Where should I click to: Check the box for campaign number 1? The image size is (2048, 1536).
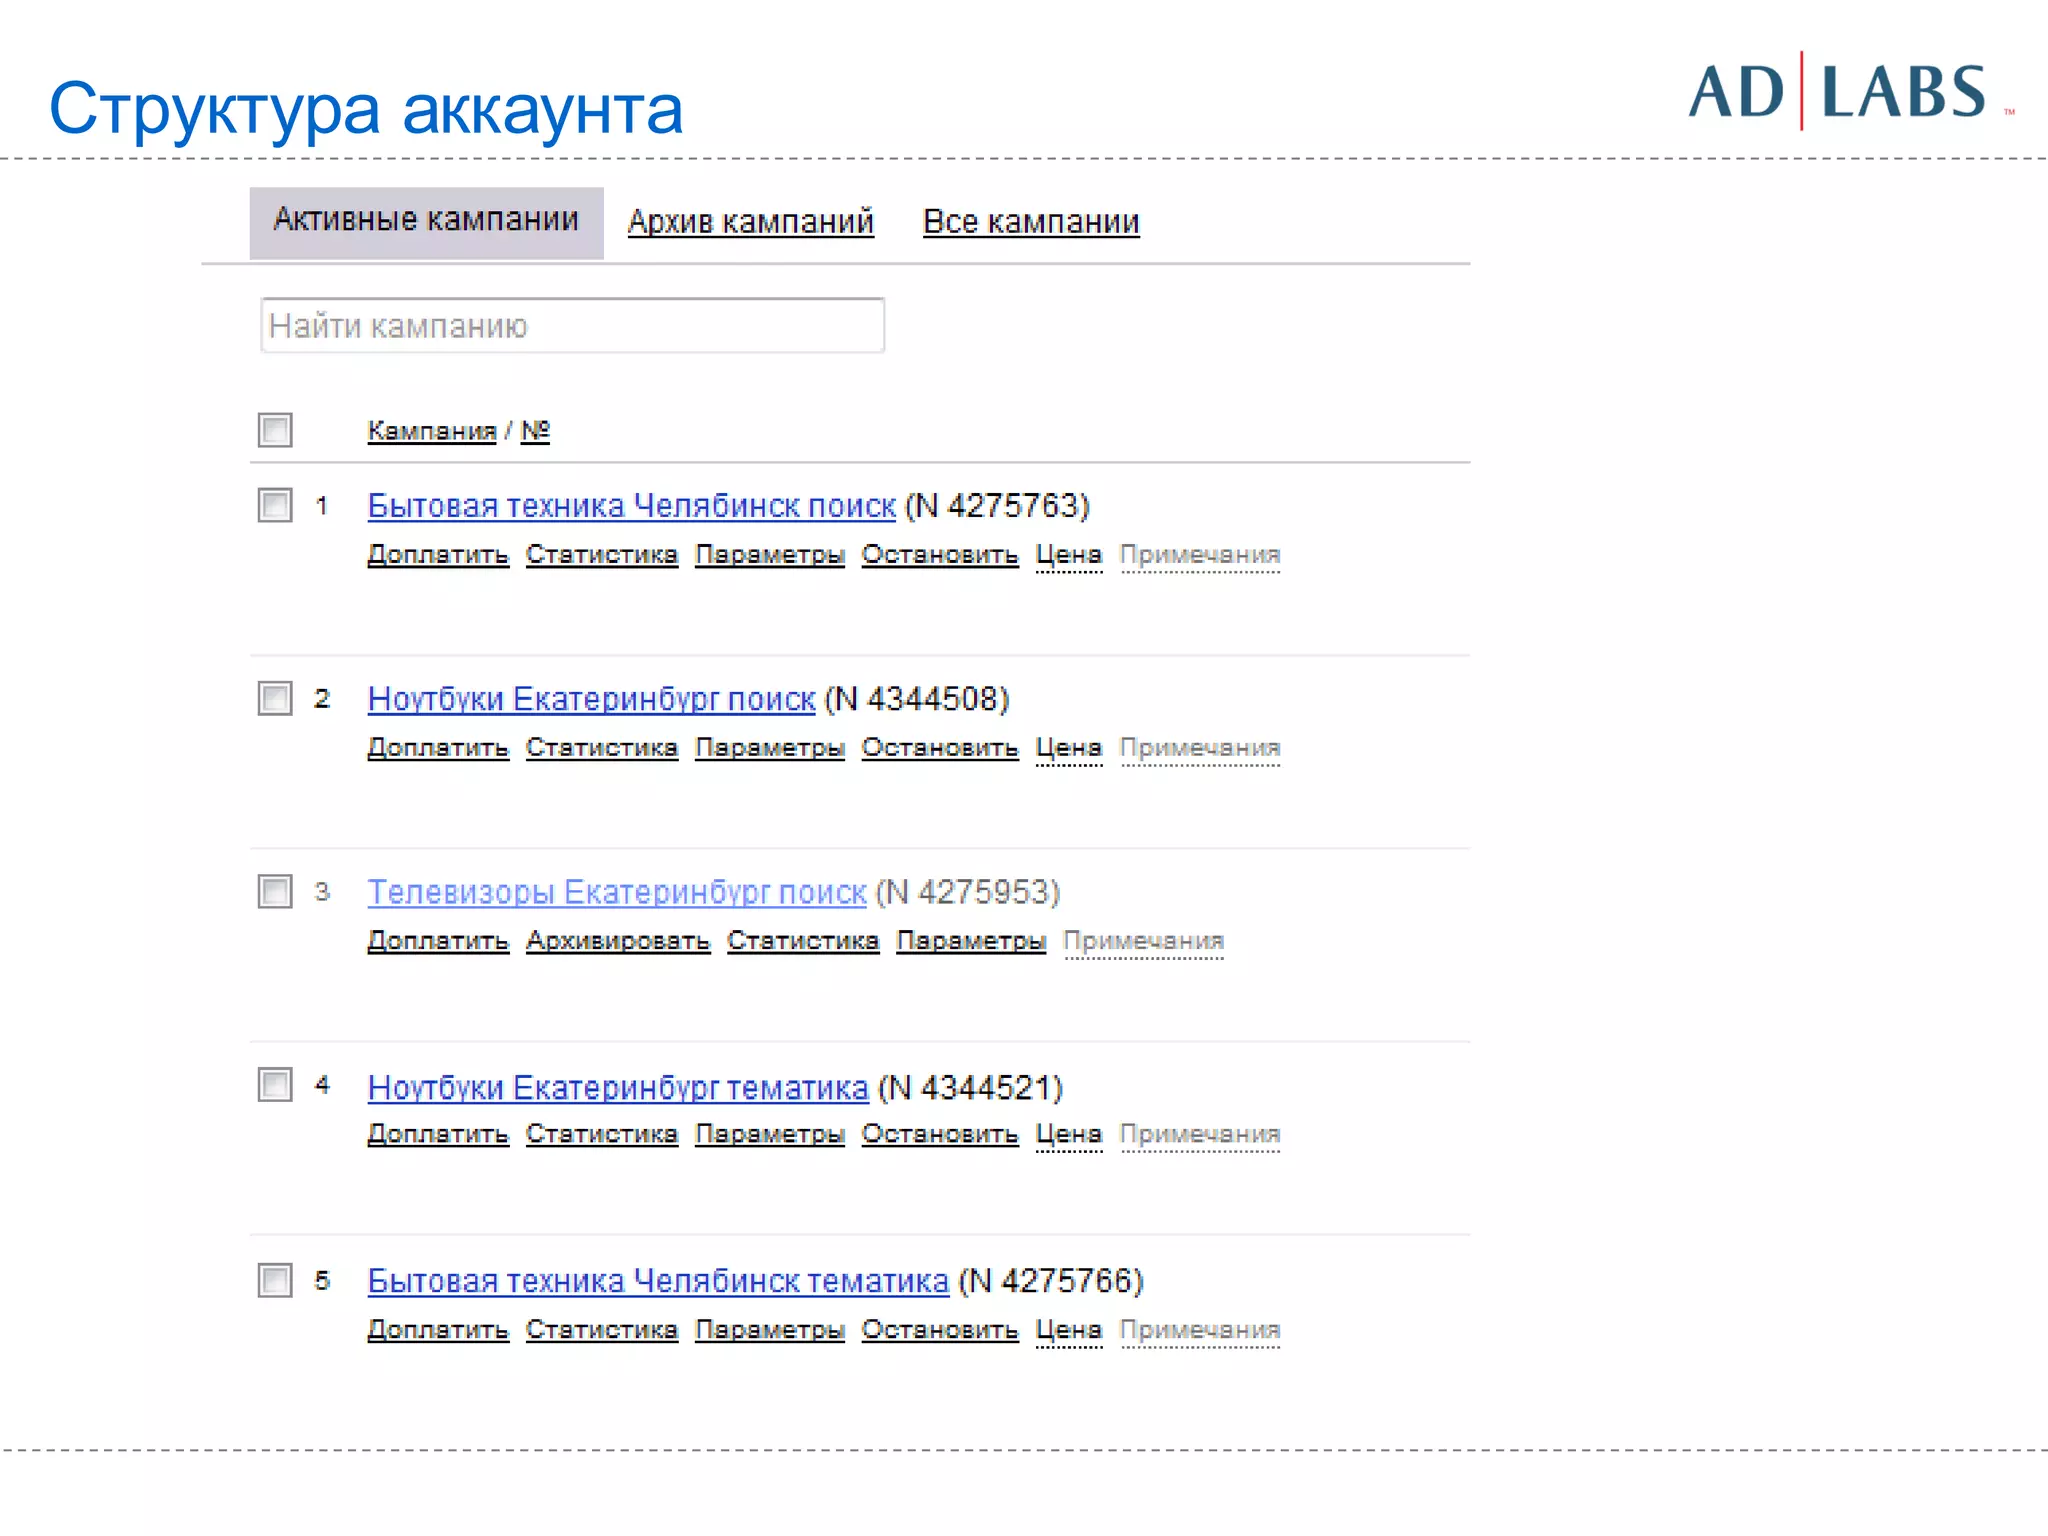pos(275,505)
